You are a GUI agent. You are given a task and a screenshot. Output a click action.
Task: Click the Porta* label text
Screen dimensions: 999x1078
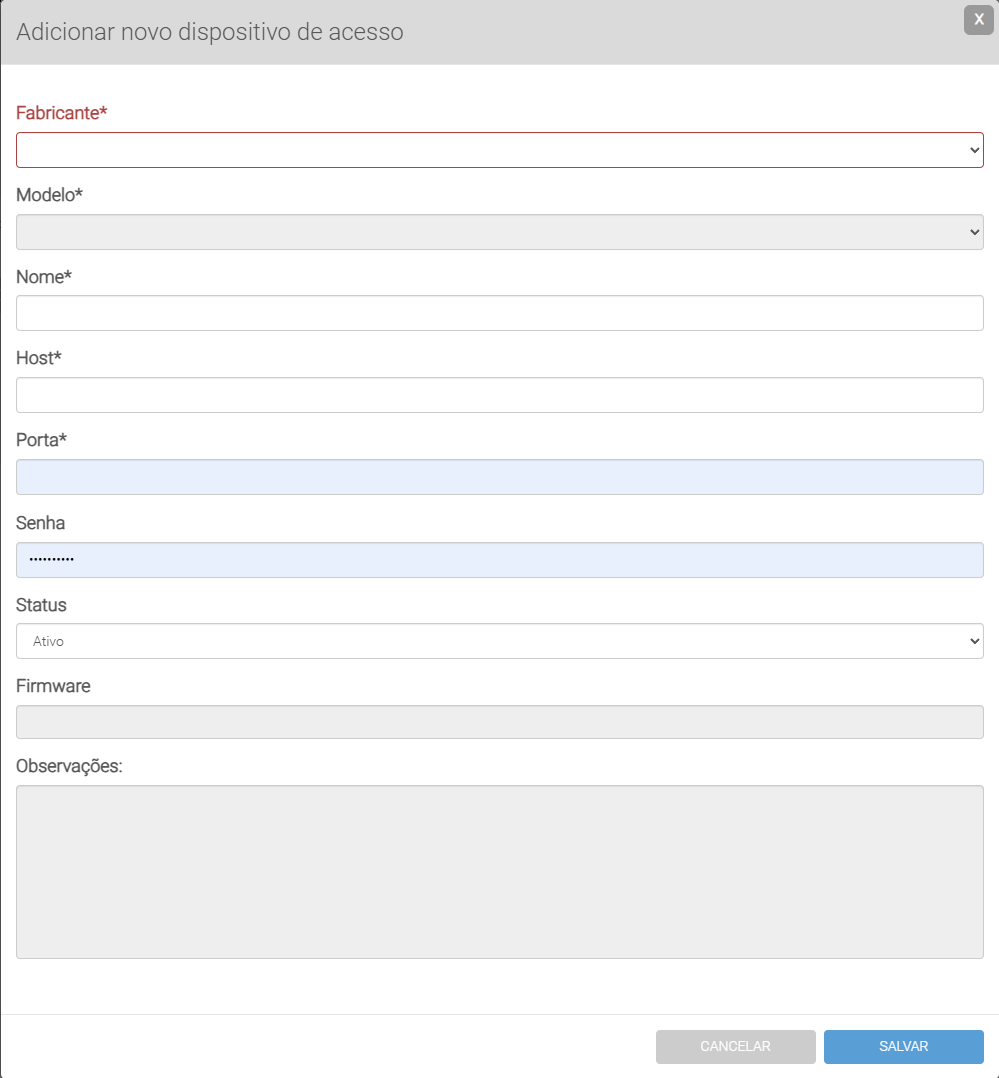[41, 440]
